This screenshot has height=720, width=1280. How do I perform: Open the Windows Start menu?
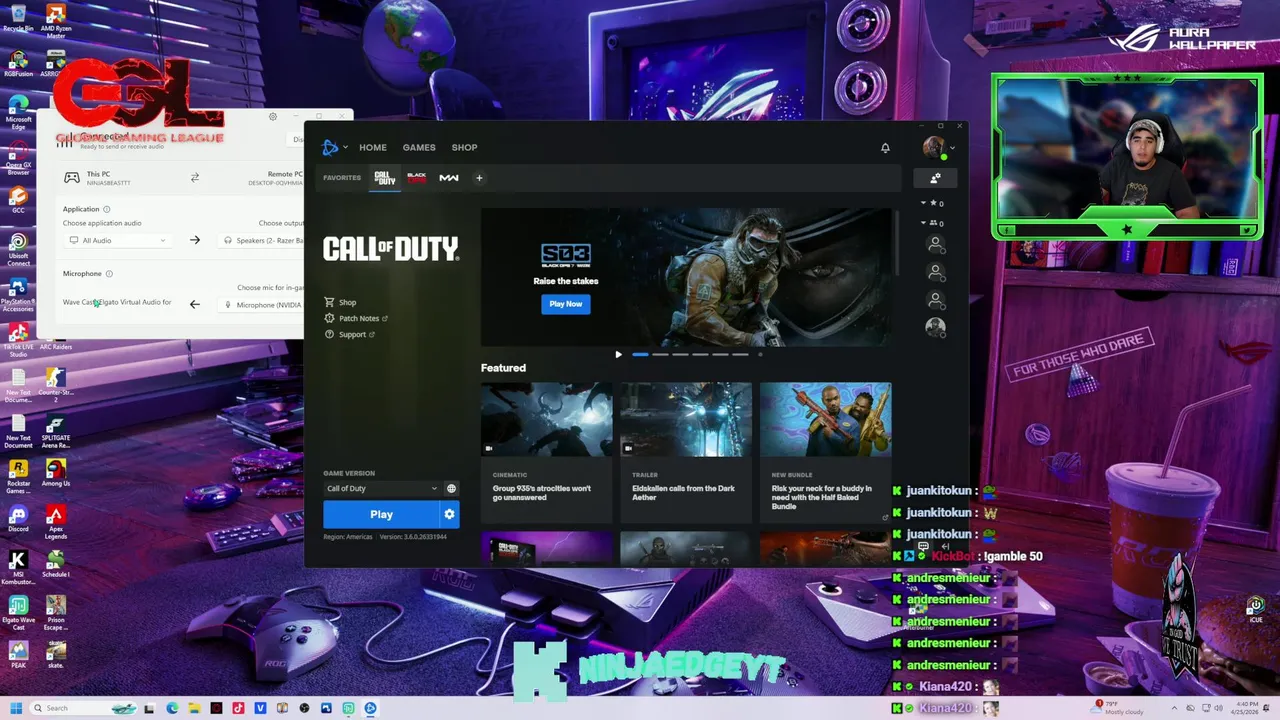tap(15, 708)
